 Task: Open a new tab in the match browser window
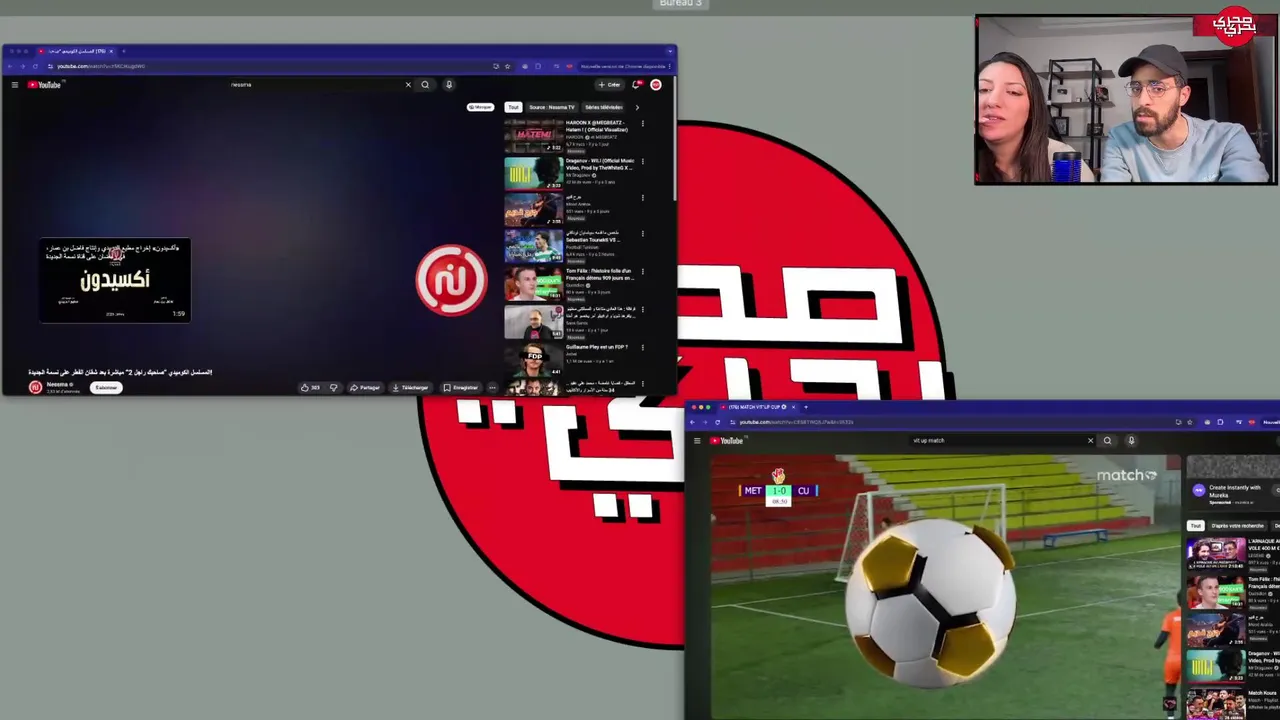pos(806,407)
